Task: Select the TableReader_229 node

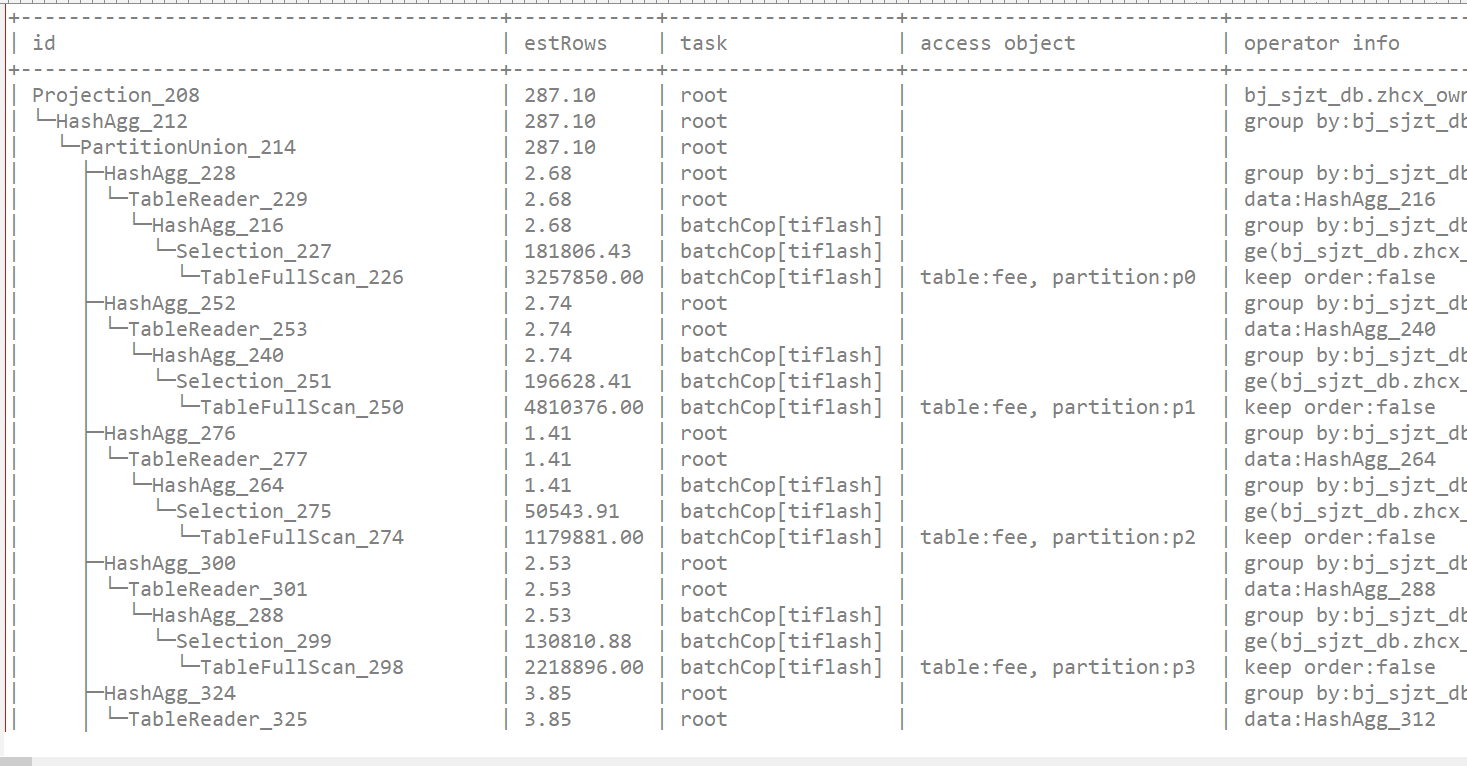Action: point(218,199)
